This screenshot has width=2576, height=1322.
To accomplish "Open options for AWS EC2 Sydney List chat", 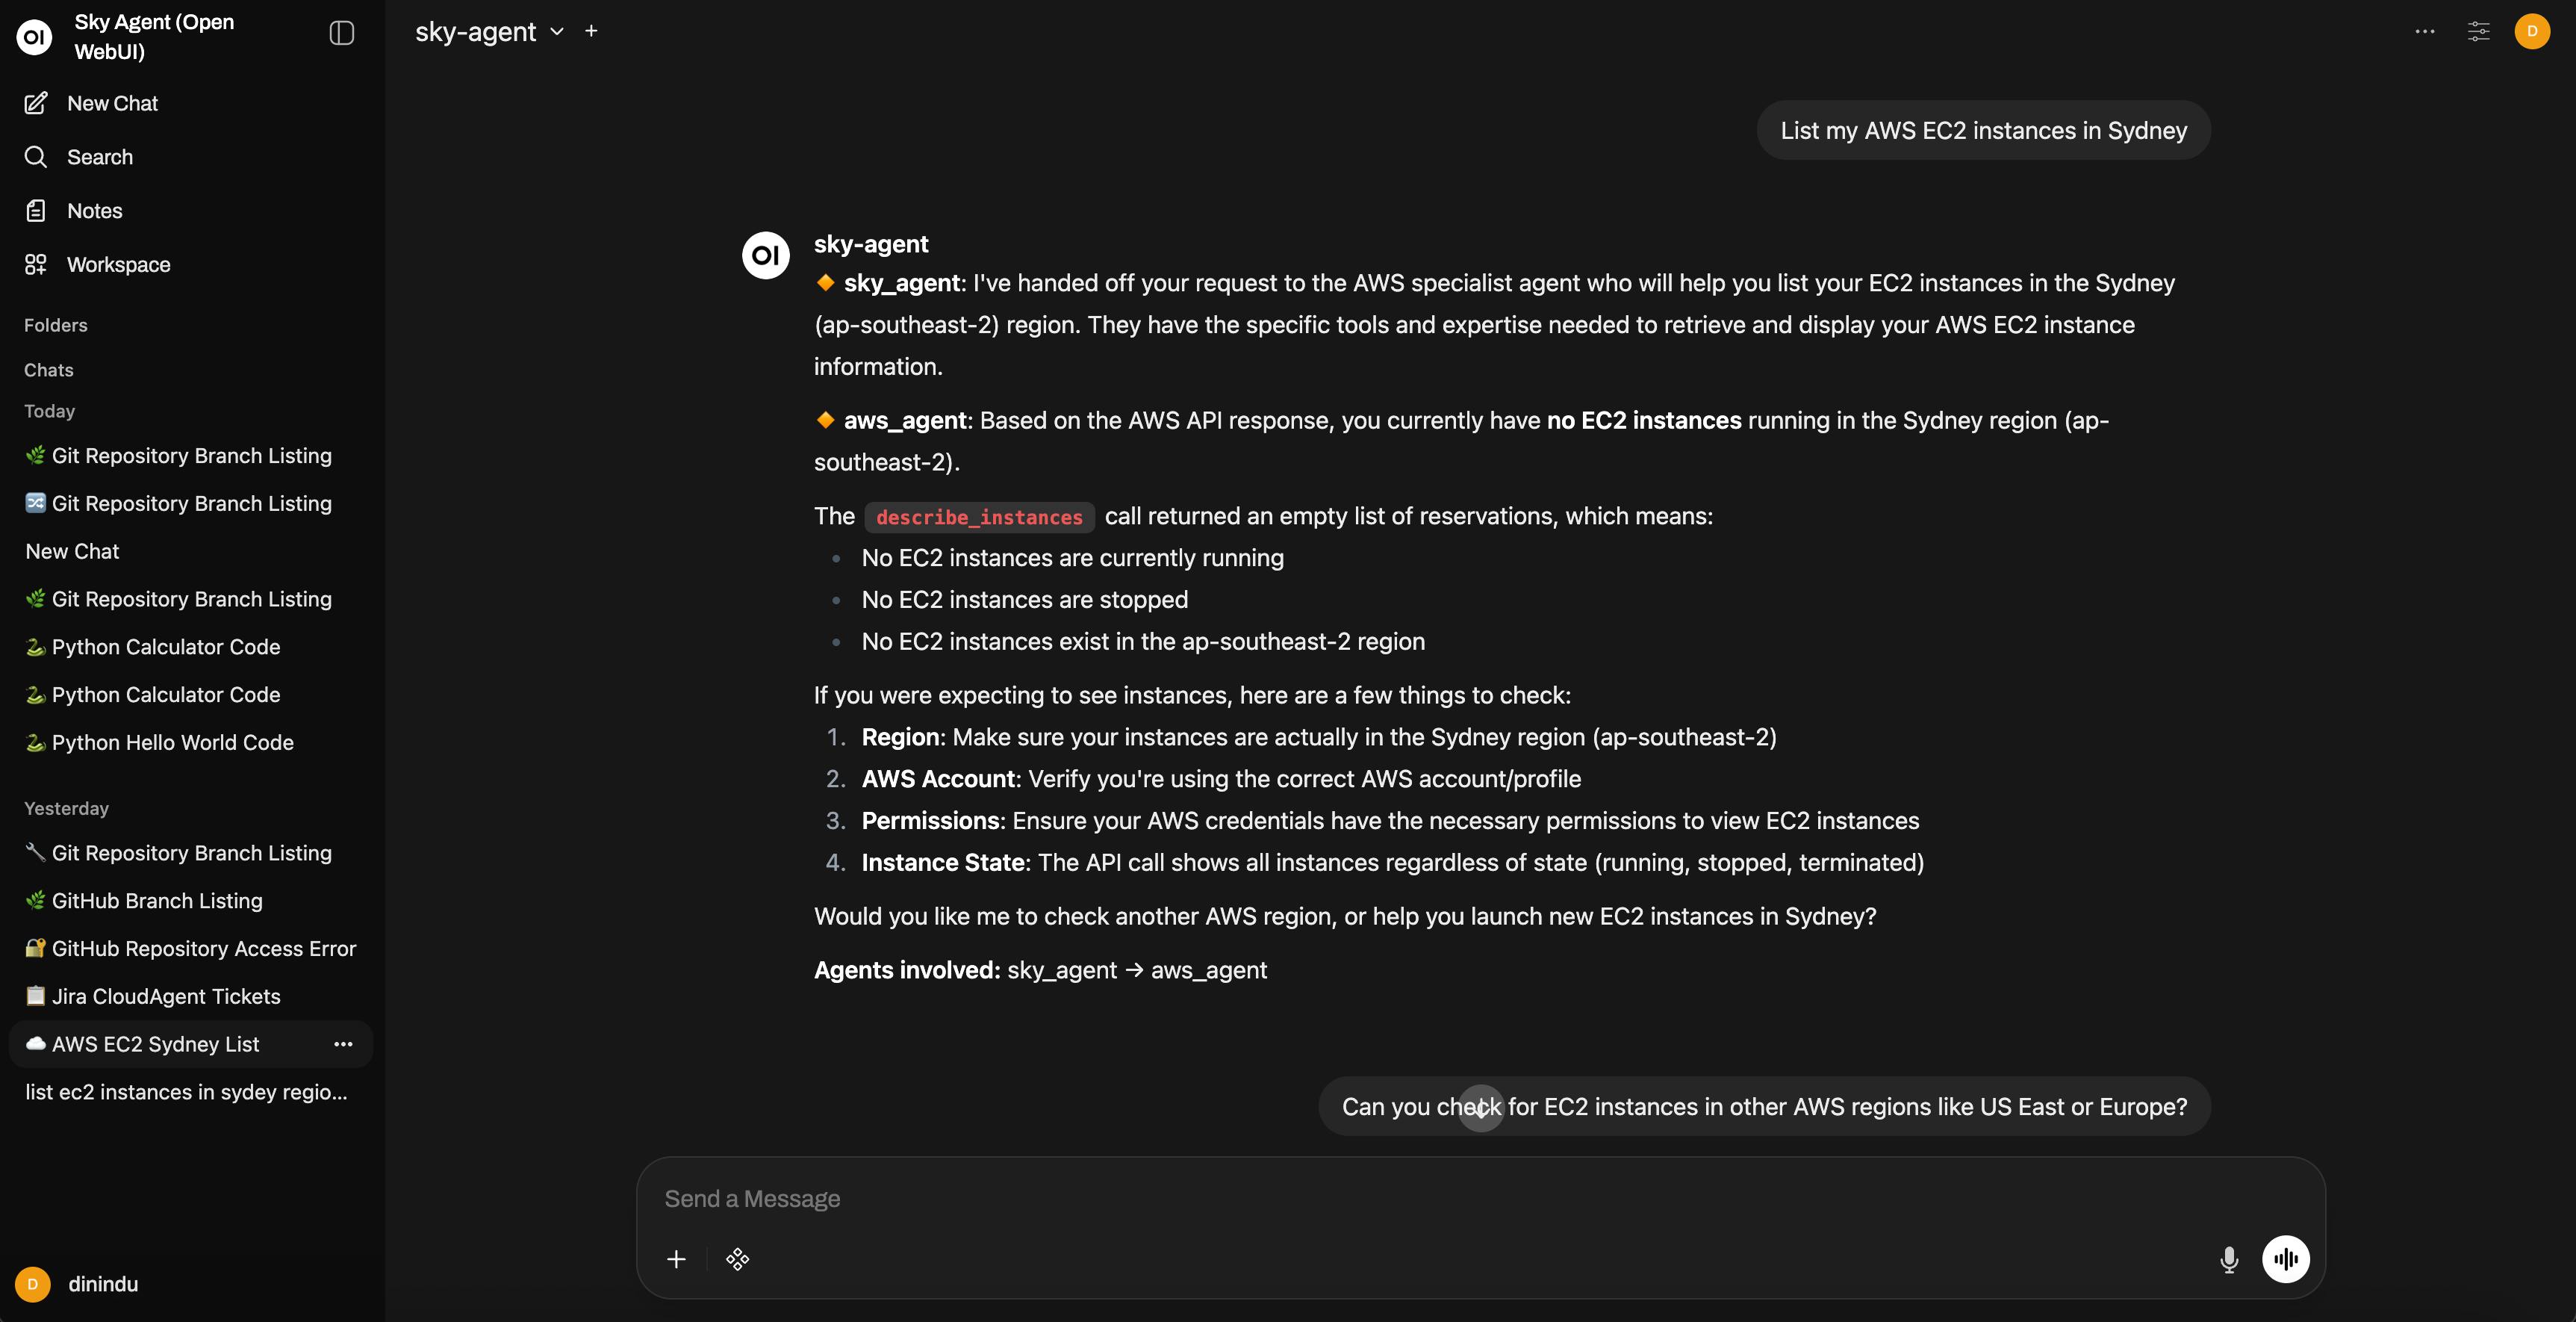I will coord(343,1044).
